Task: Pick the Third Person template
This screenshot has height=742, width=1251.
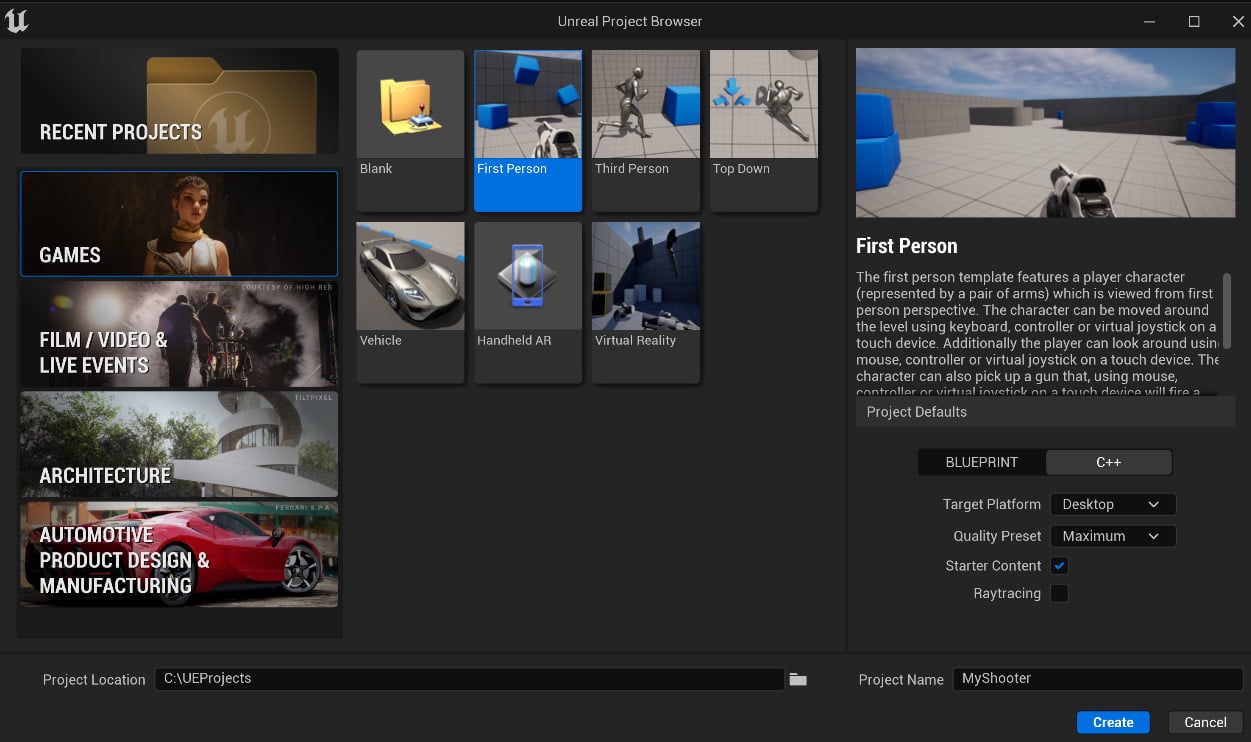Action: point(646,130)
